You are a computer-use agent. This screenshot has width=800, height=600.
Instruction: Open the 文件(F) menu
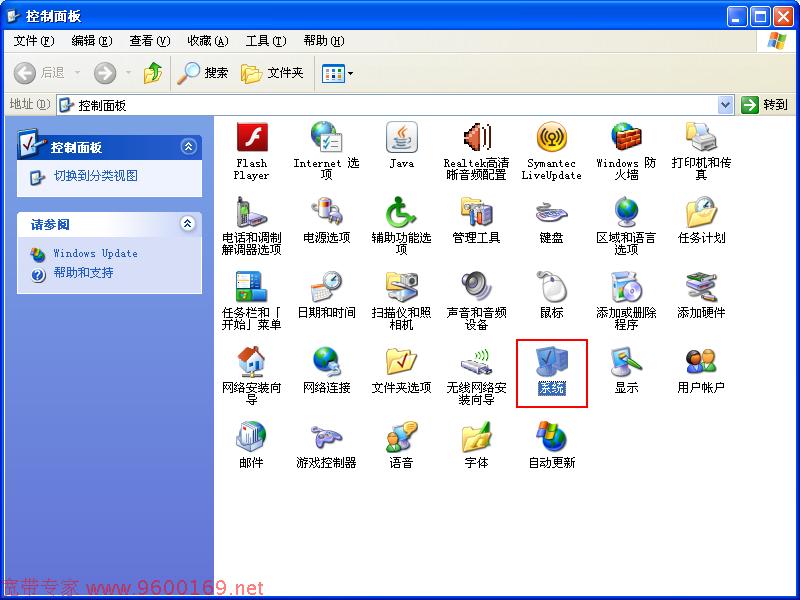point(34,41)
